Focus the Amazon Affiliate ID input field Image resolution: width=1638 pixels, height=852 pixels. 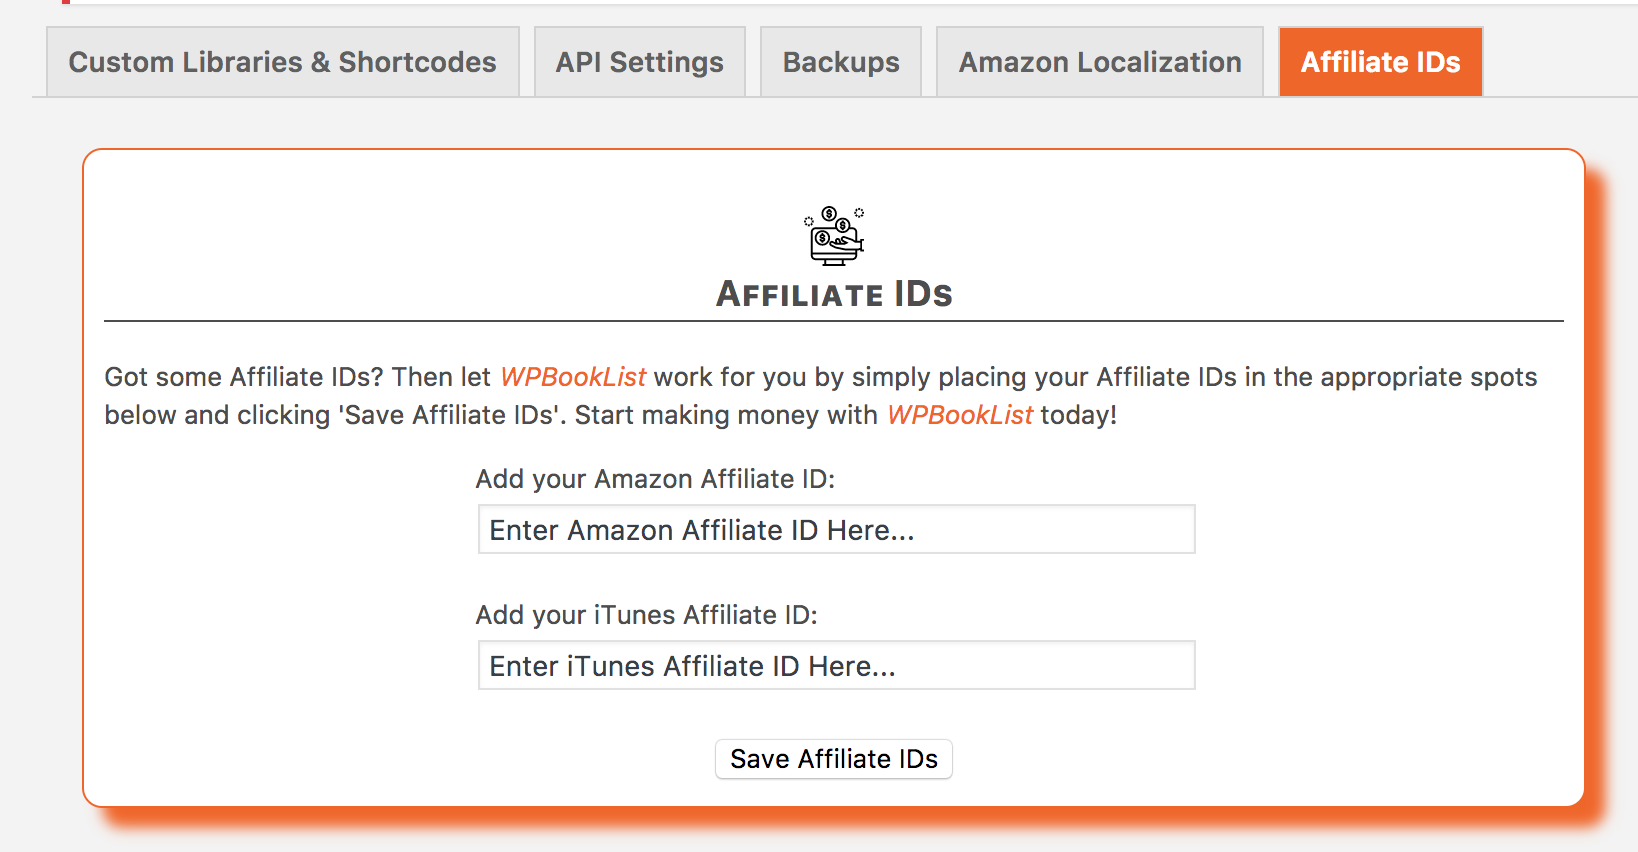pos(836,530)
